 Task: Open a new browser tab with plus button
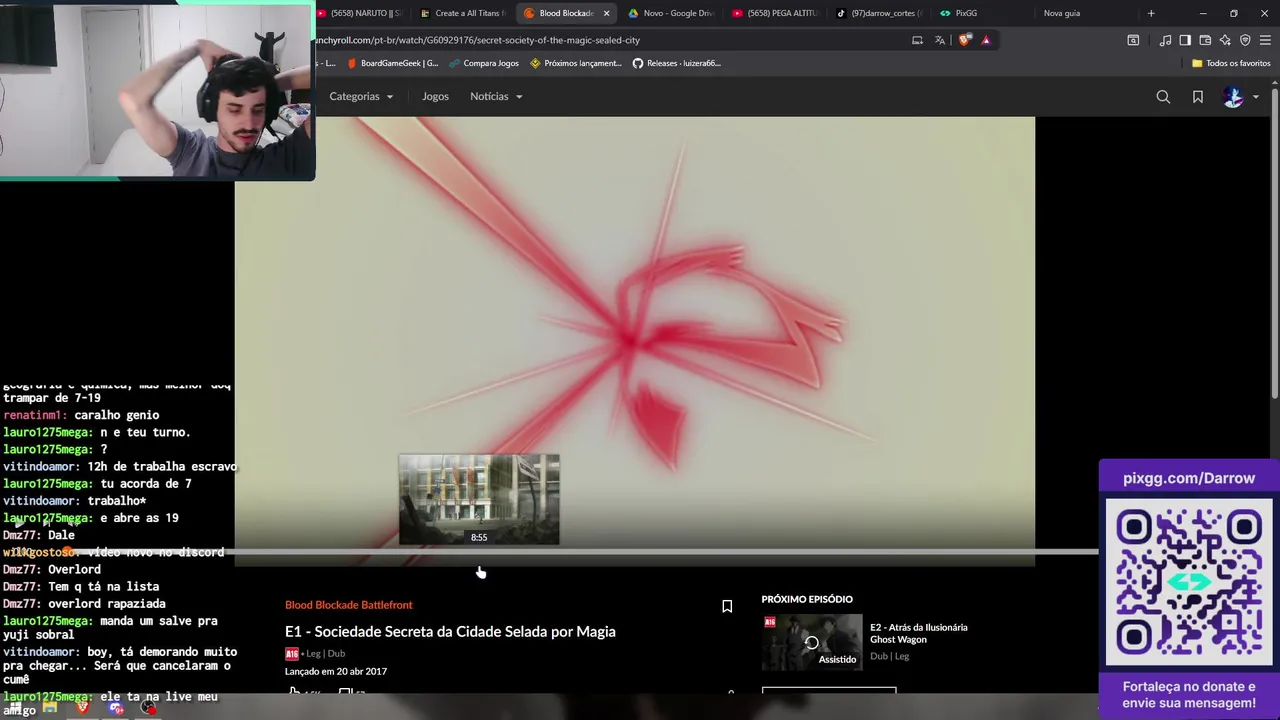pos(1151,13)
